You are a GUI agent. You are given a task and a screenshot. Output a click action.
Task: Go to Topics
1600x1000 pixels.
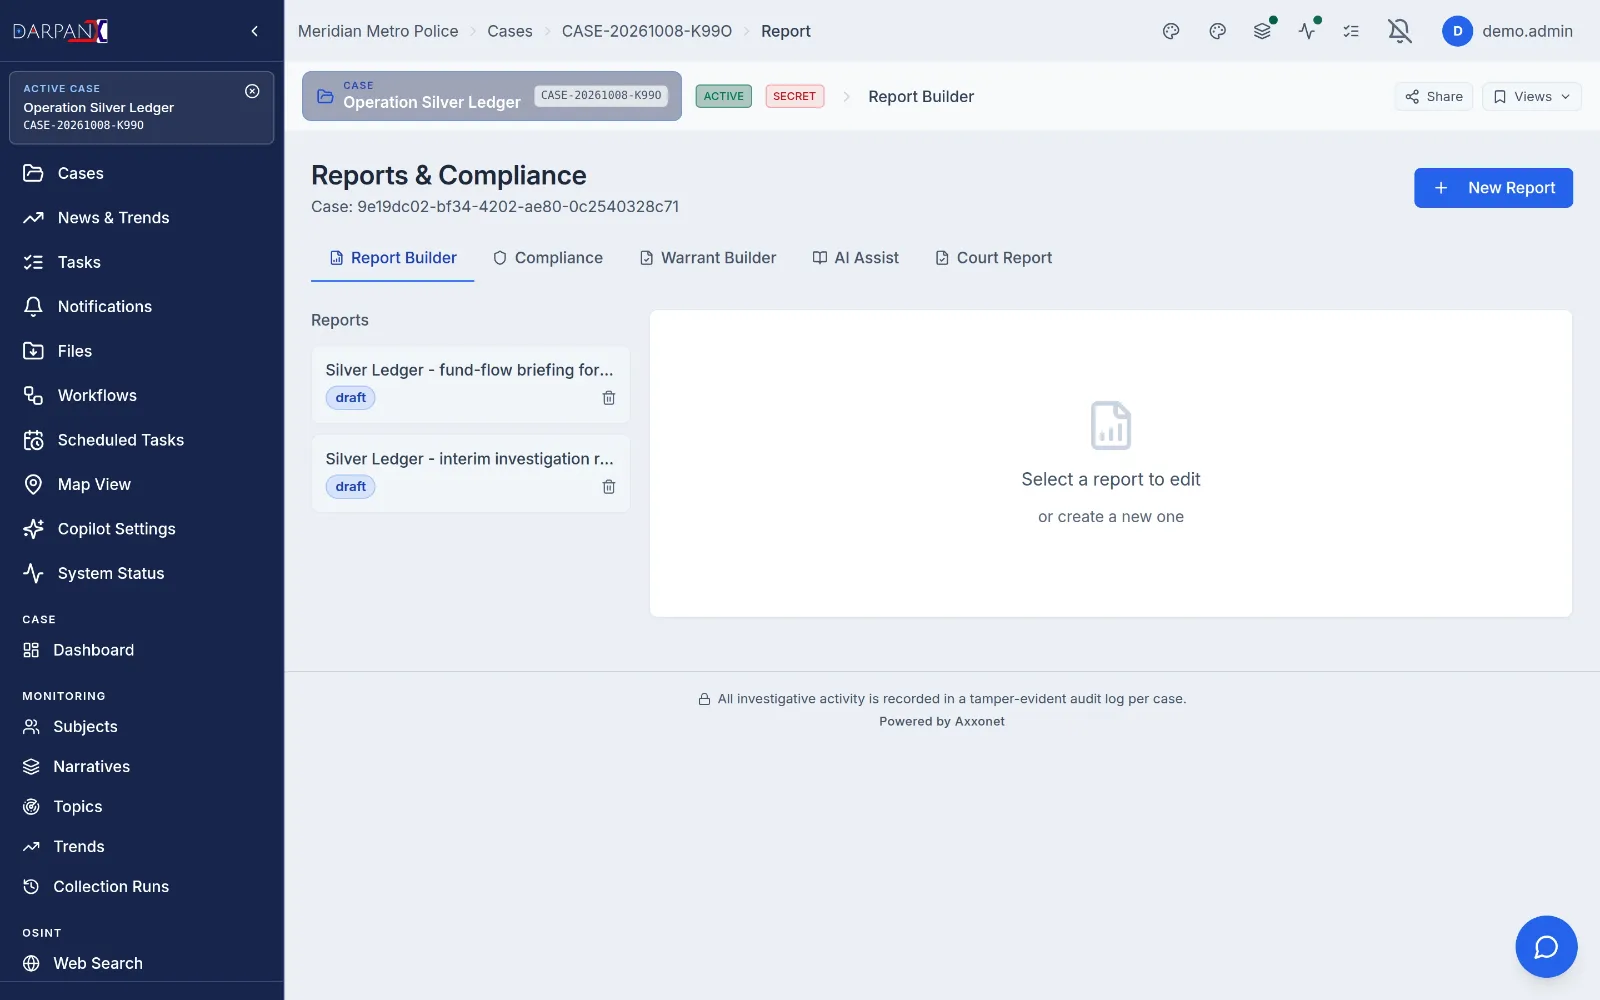coord(142,807)
